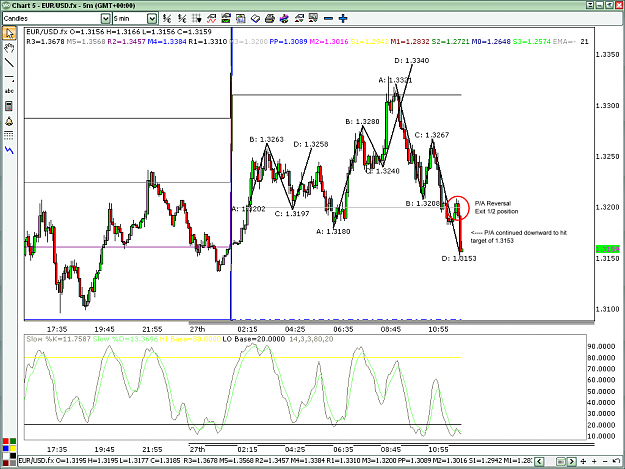The width and height of the screenshot is (625, 469).
Task: Click the 'R2=1.3457' value in chart header
Action: [126, 41]
